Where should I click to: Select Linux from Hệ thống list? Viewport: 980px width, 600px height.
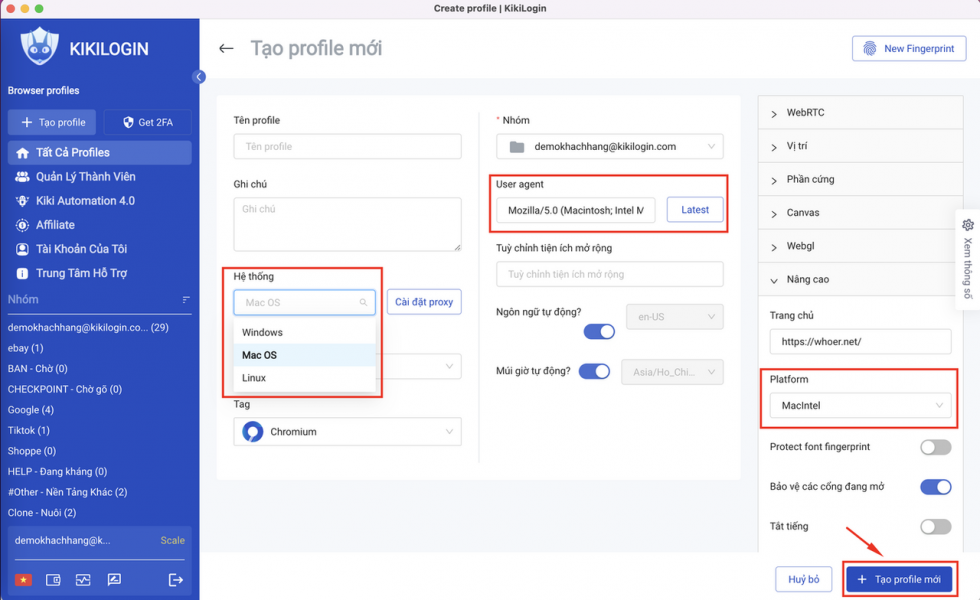(304, 378)
